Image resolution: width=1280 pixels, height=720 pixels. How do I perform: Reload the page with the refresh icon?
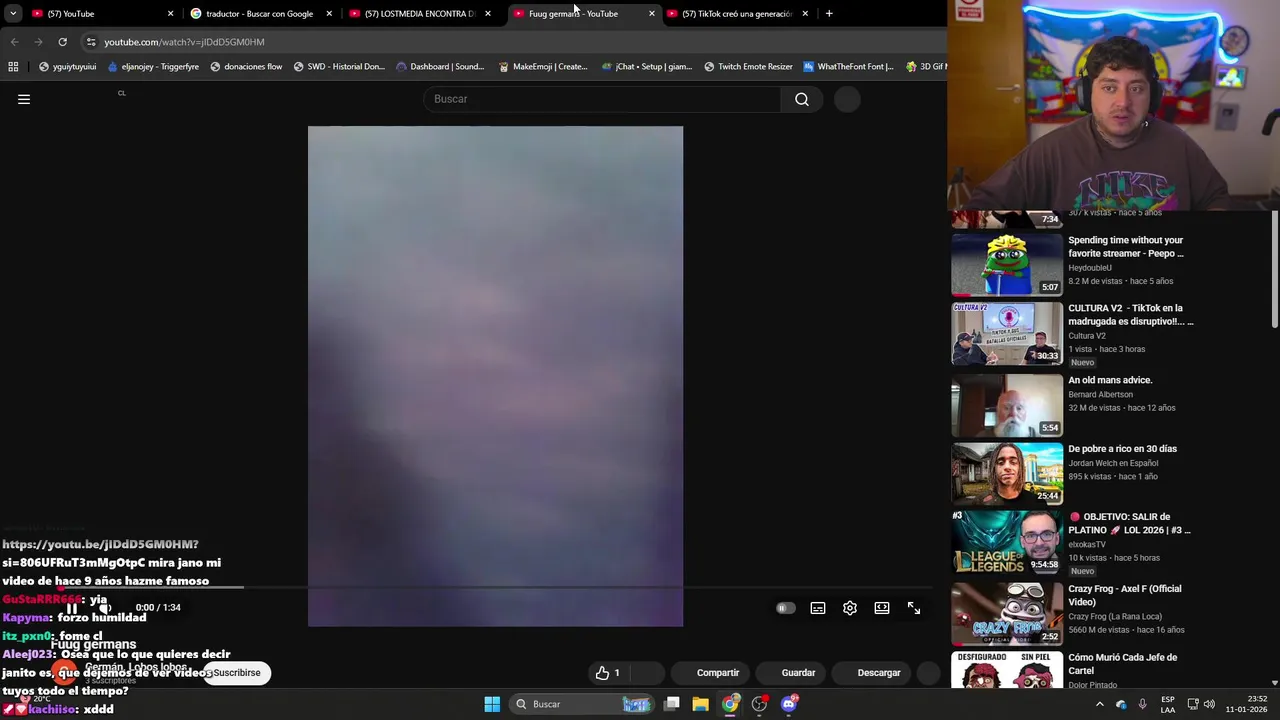(62, 42)
